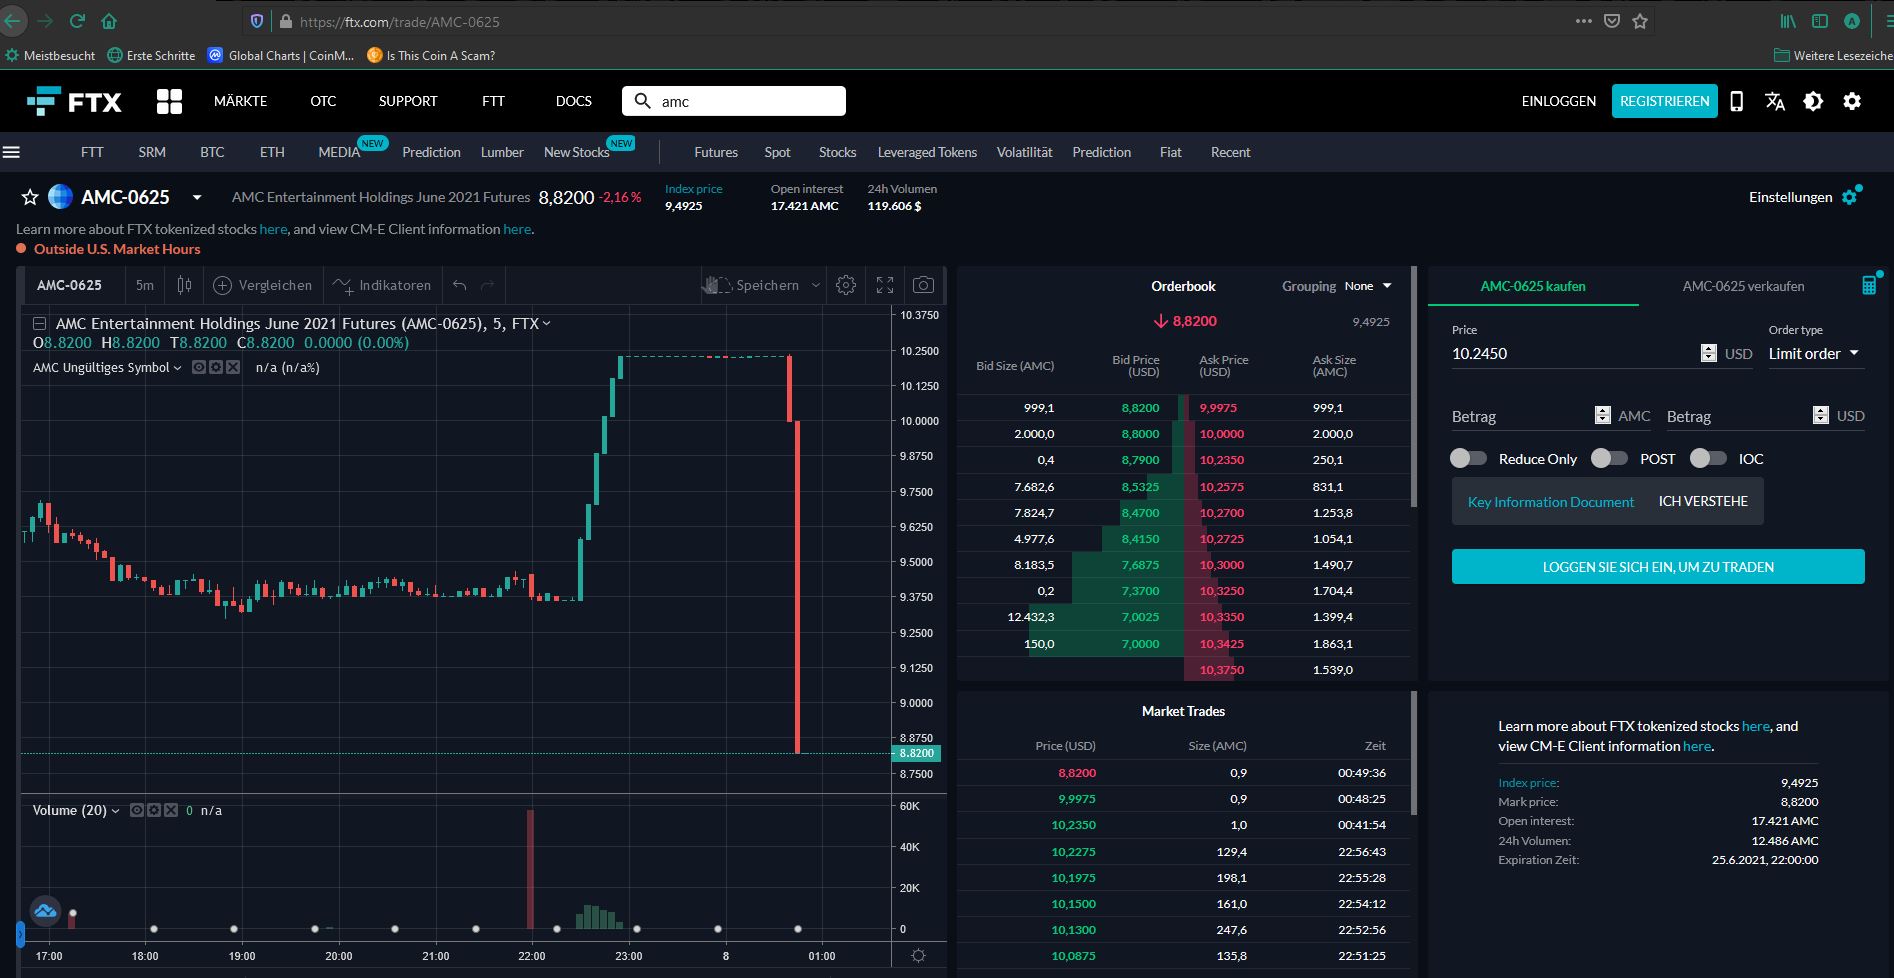Open the 5m interval selector
Image resolution: width=1894 pixels, height=978 pixels.
145,285
